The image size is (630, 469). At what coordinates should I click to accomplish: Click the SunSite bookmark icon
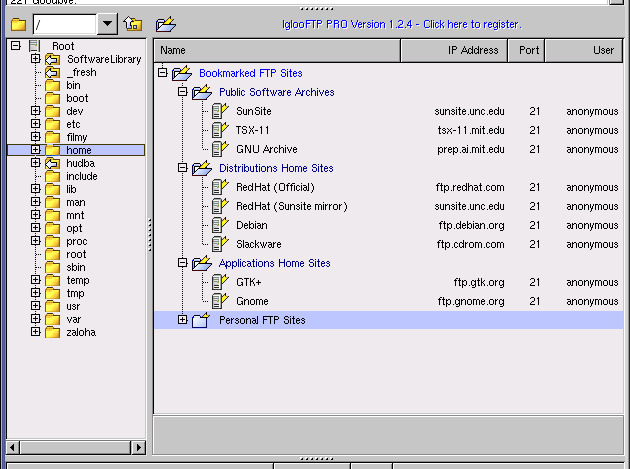tap(220, 111)
